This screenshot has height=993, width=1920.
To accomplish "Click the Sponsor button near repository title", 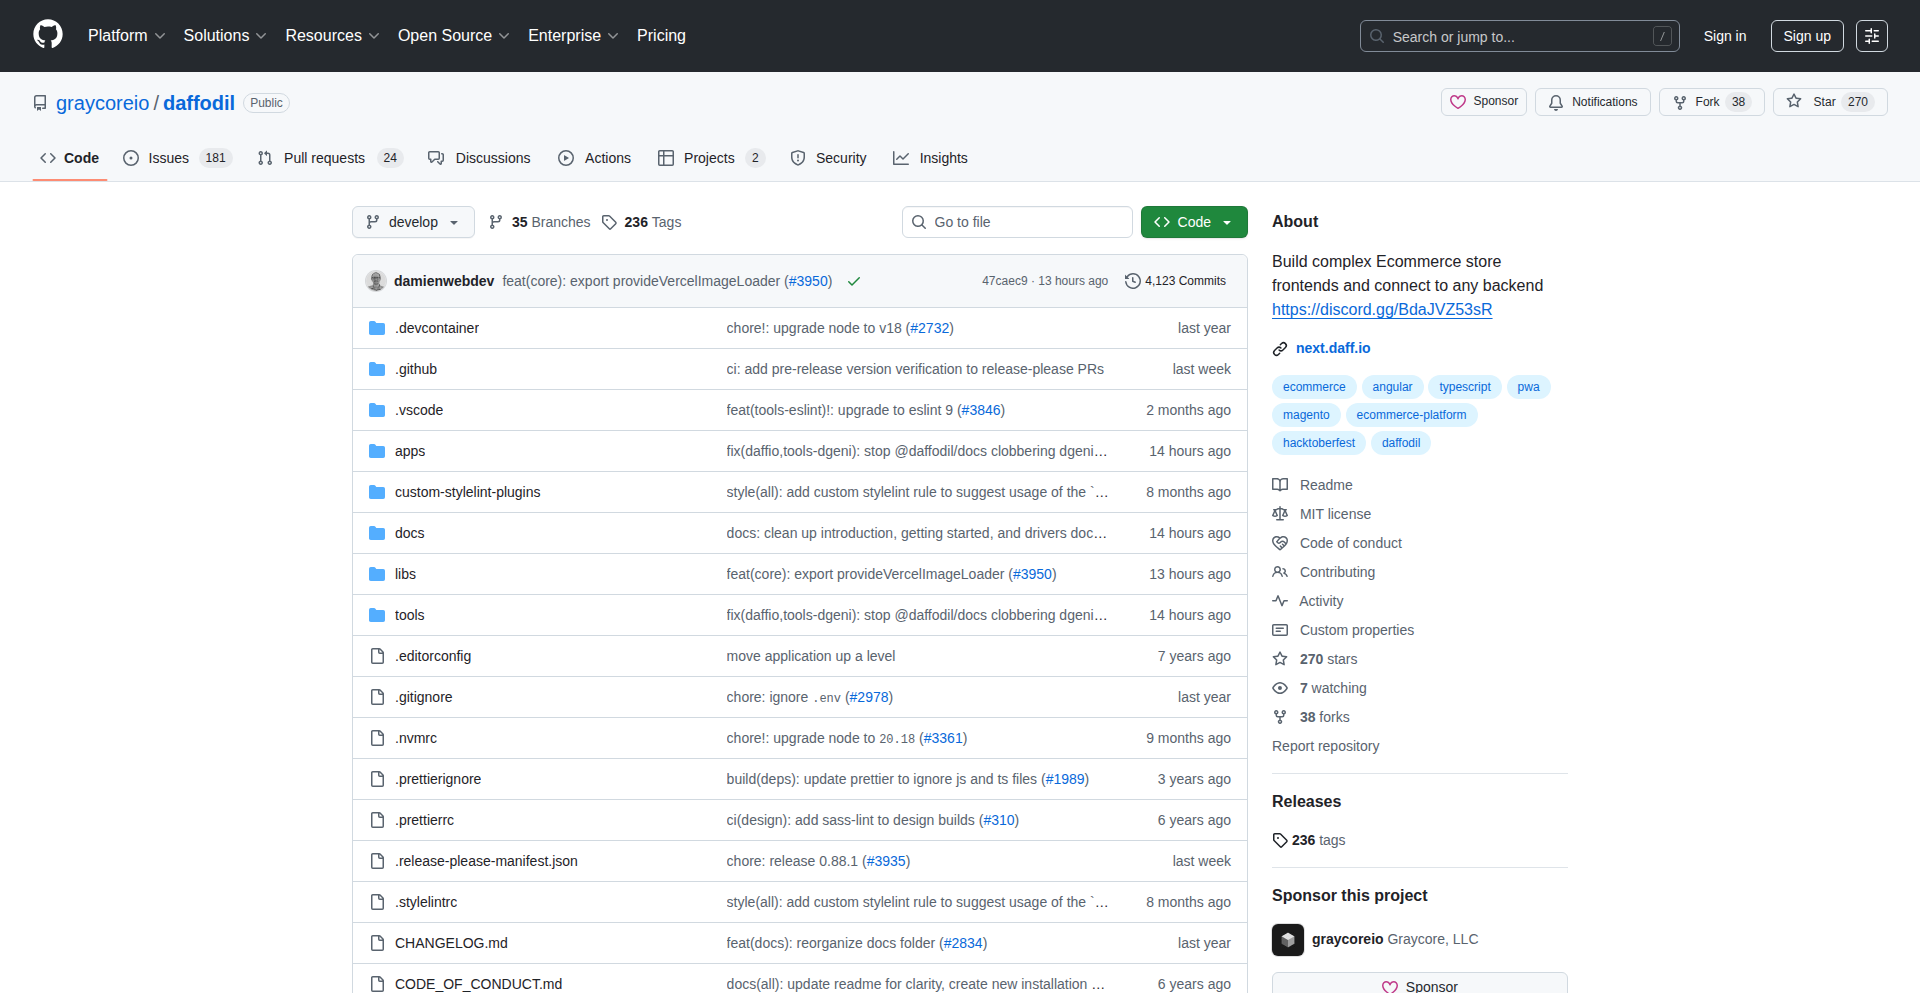I will pos(1484,102).
